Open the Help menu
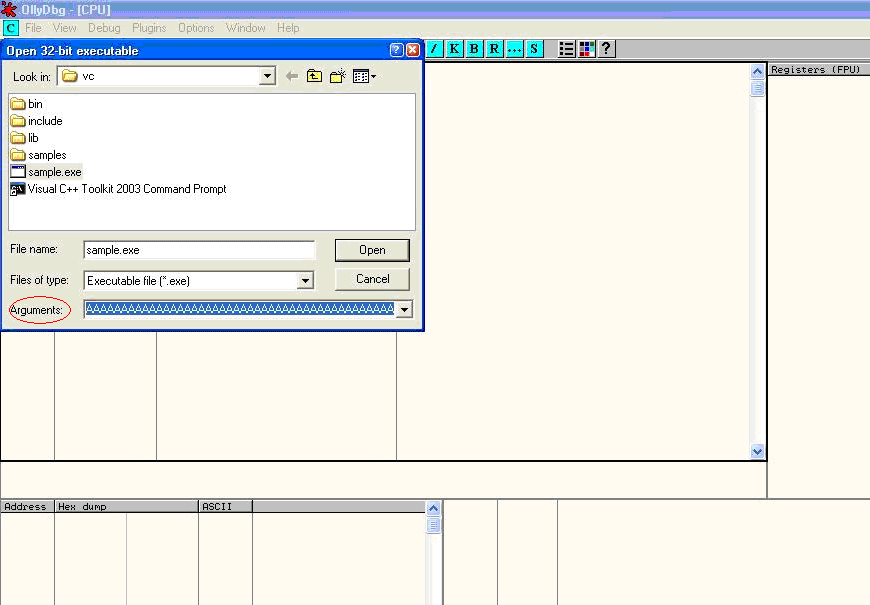Viewport: 870px width, 605px height. 288,28
